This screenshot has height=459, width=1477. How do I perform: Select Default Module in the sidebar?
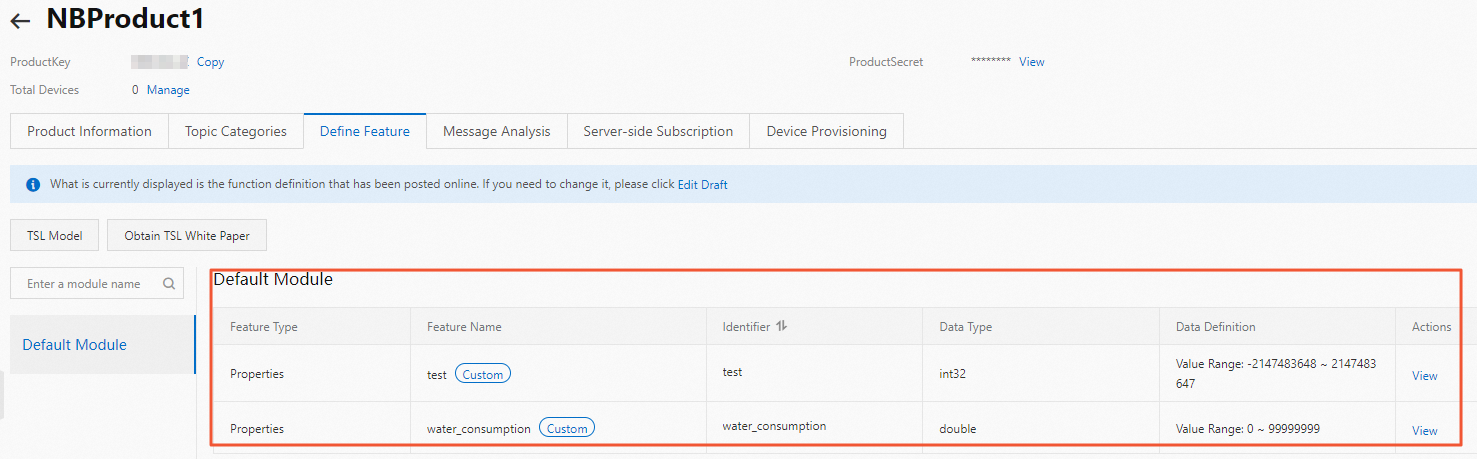75,345
